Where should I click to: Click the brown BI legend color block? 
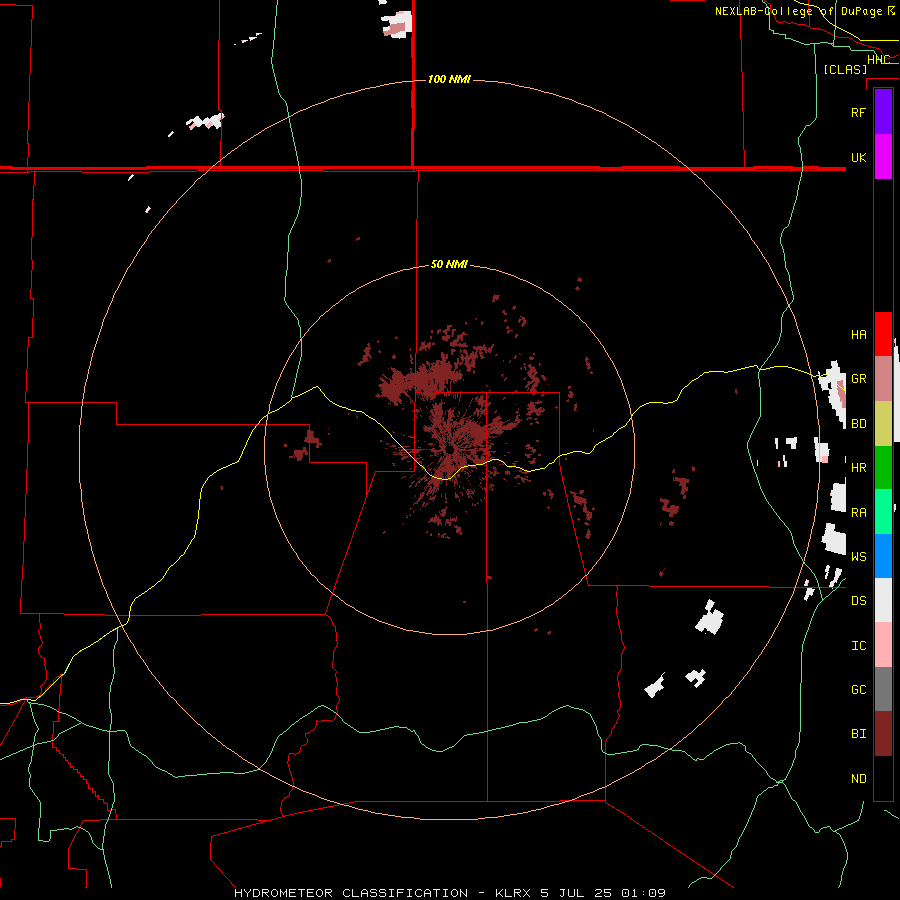tap(883, 734)
